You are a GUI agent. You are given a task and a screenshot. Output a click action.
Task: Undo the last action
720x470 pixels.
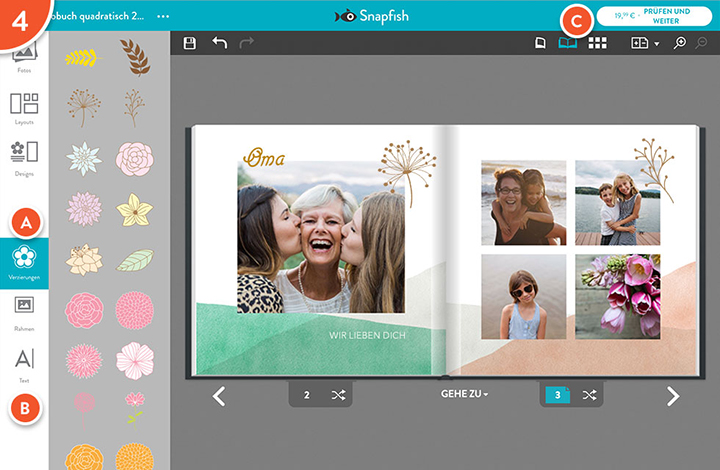pos(219,43)
